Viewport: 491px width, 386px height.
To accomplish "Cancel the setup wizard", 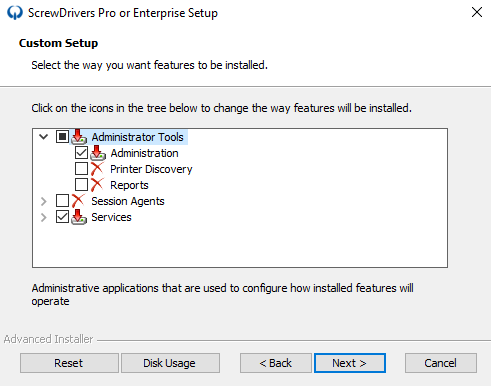I will tap(441, 363).
